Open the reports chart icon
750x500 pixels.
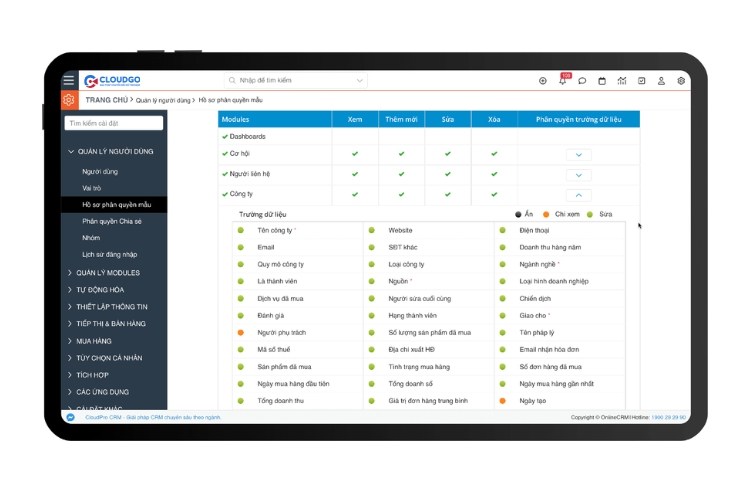coord(622,81)
